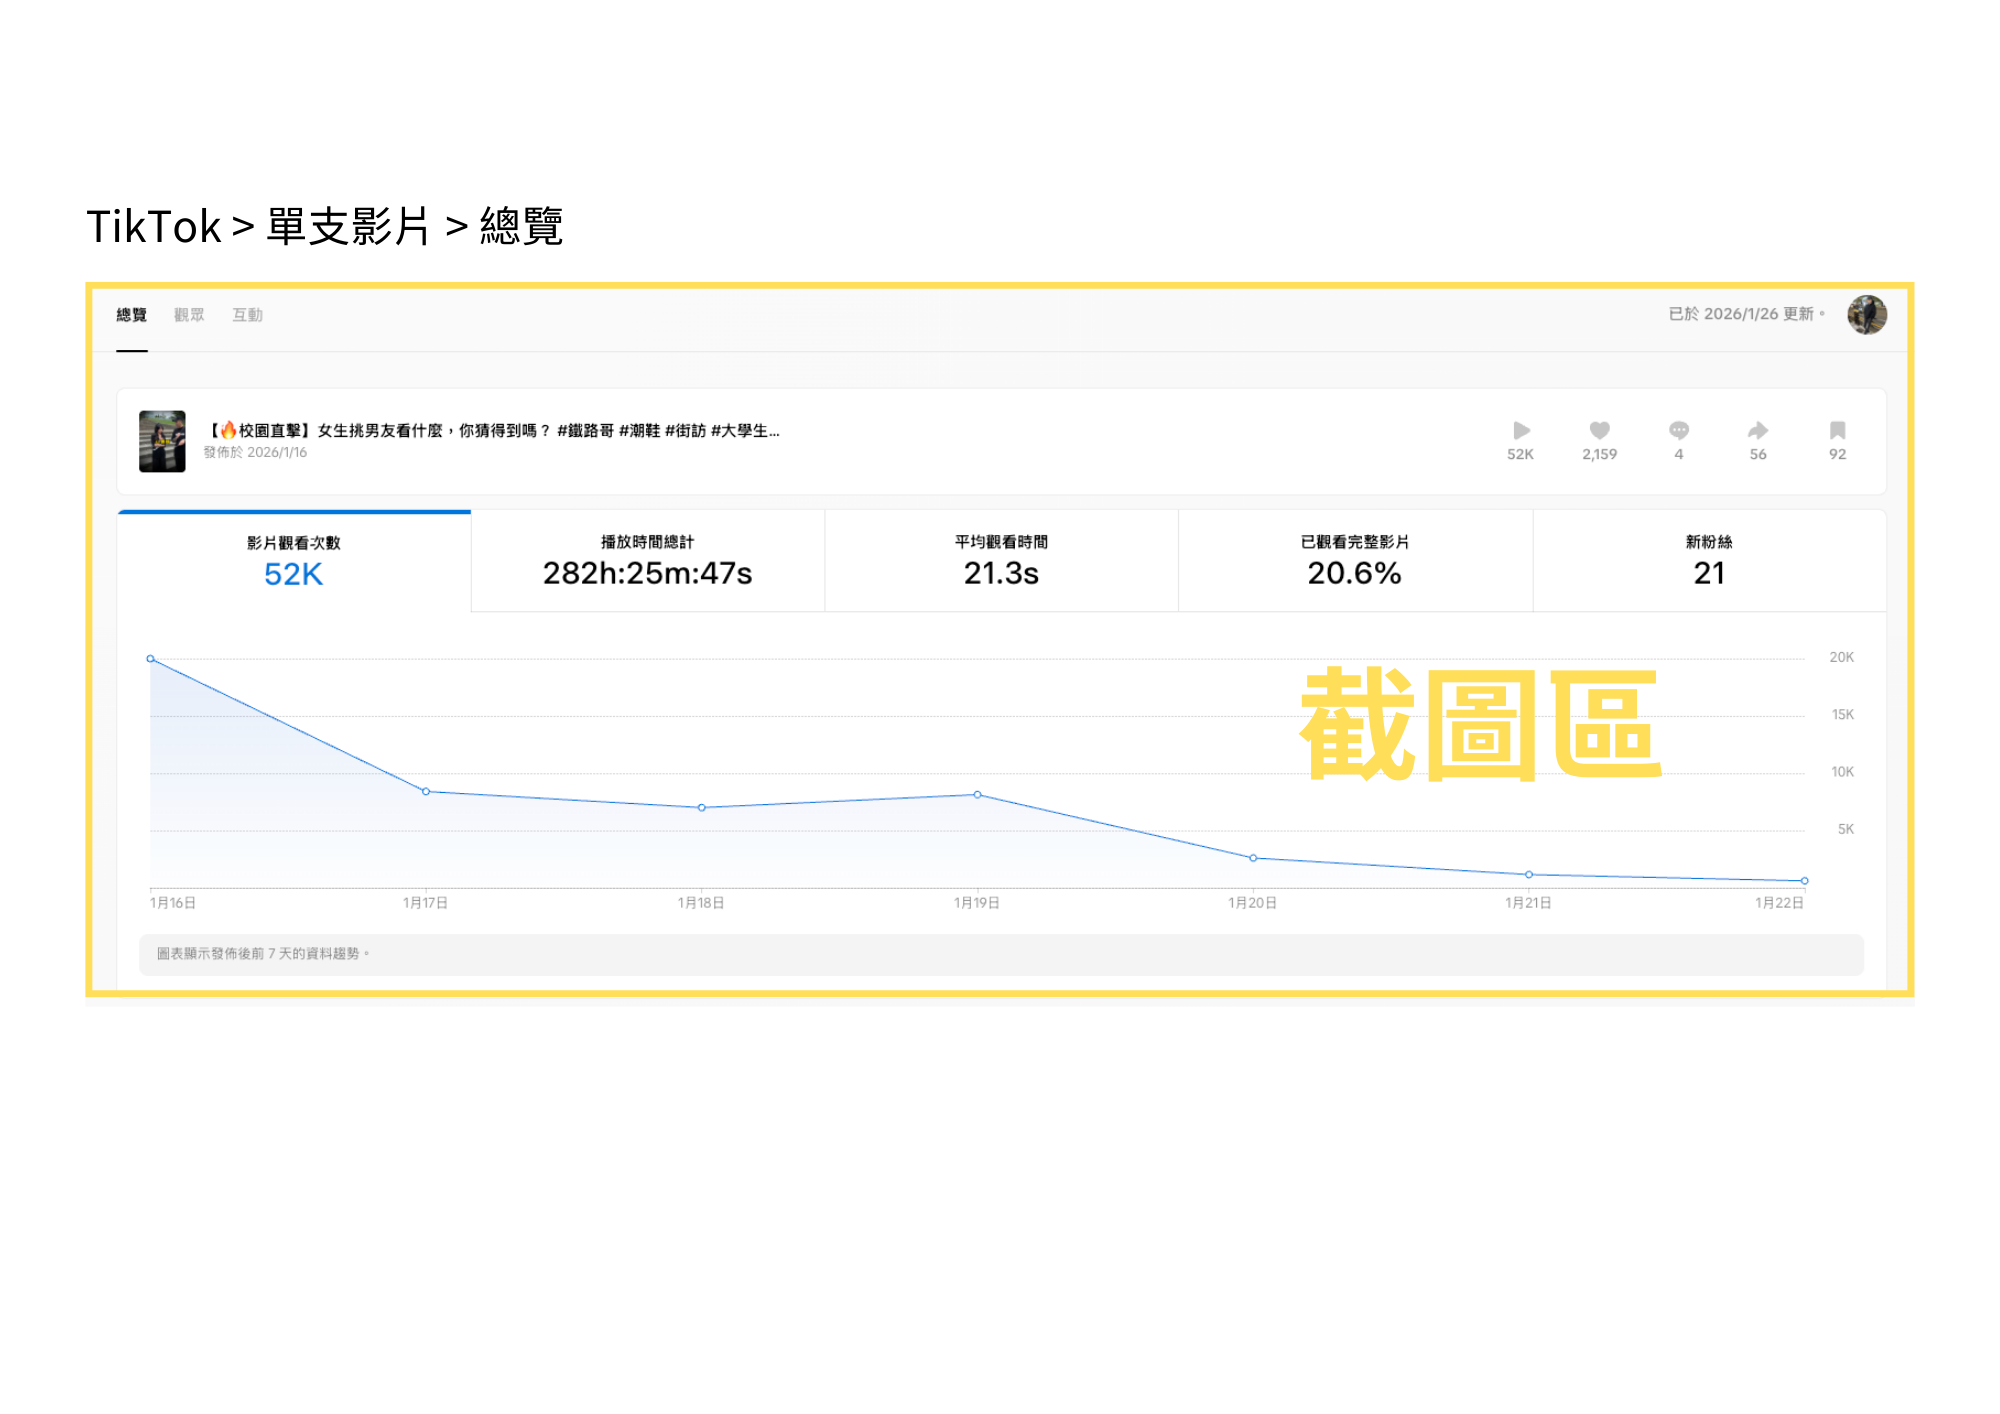This screenshot has height=1414, width=2000.
Task: Select the 已觀看完整影片 20.6% metric card
Action: point(1355,561)
